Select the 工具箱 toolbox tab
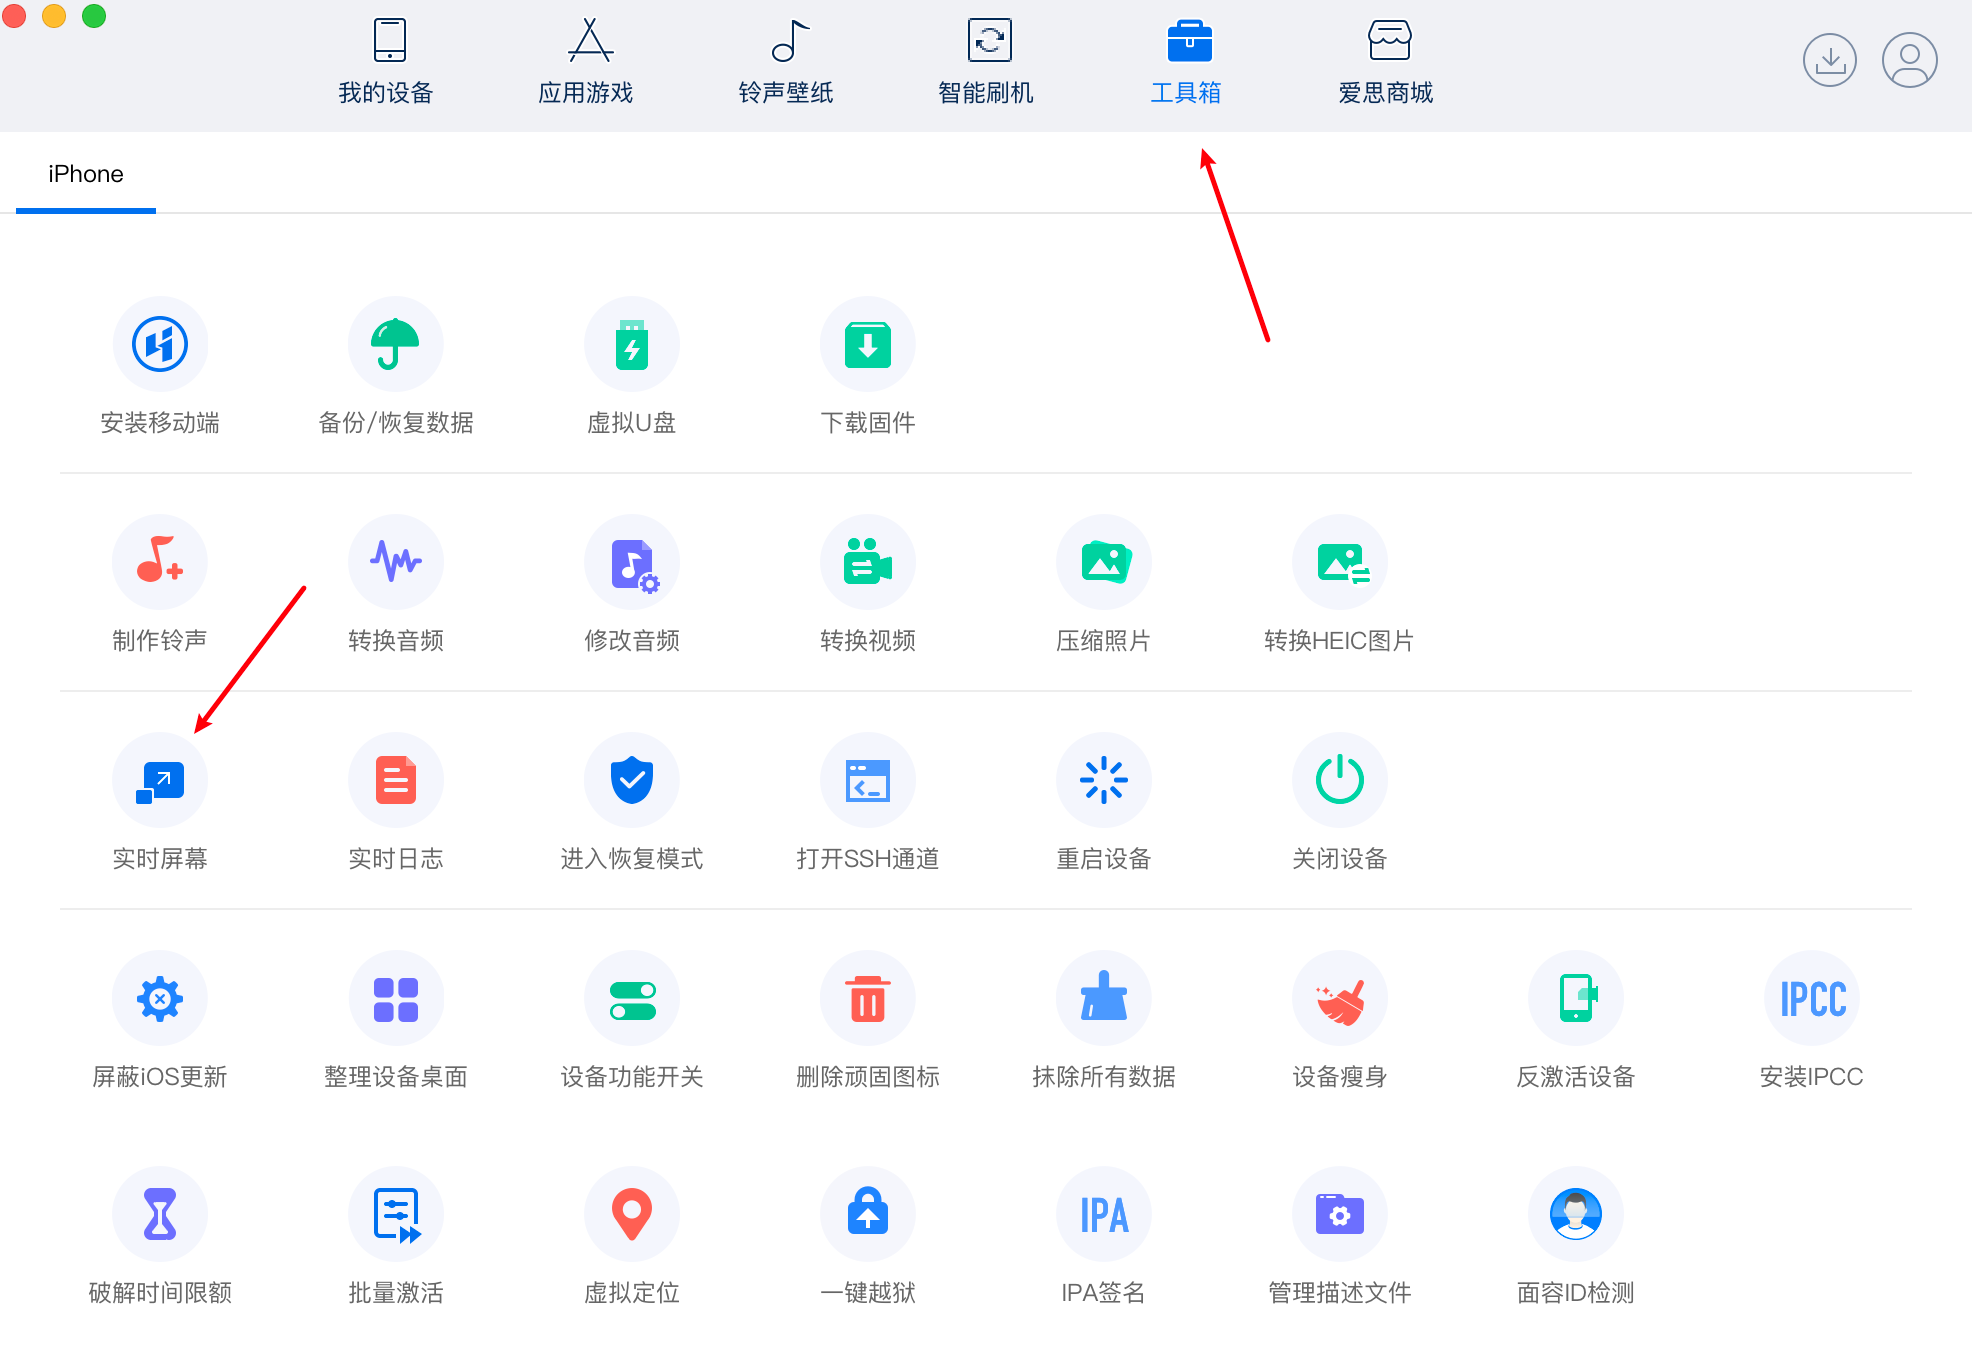Screen dimensions: 1972x1360 [1186, 62]
